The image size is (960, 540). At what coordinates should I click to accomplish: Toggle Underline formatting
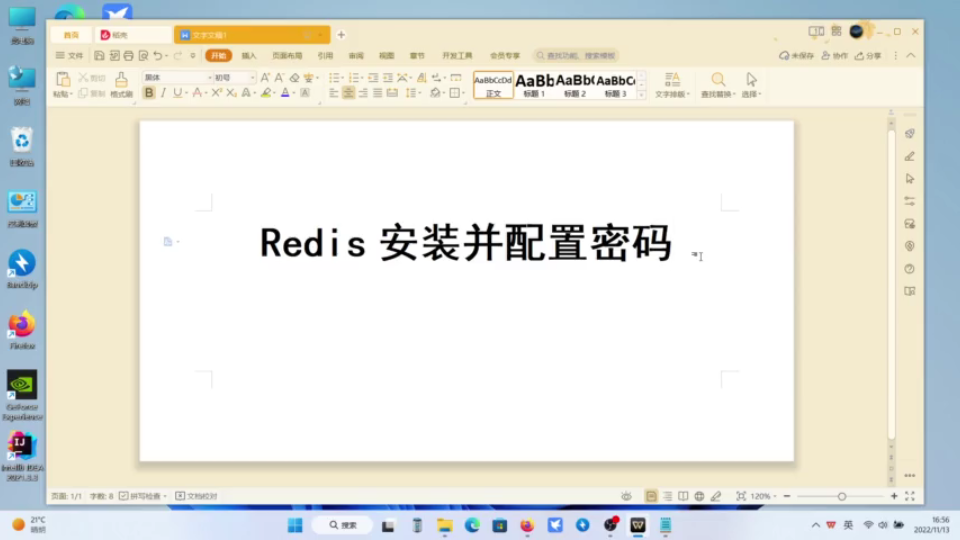click(177, 93)
